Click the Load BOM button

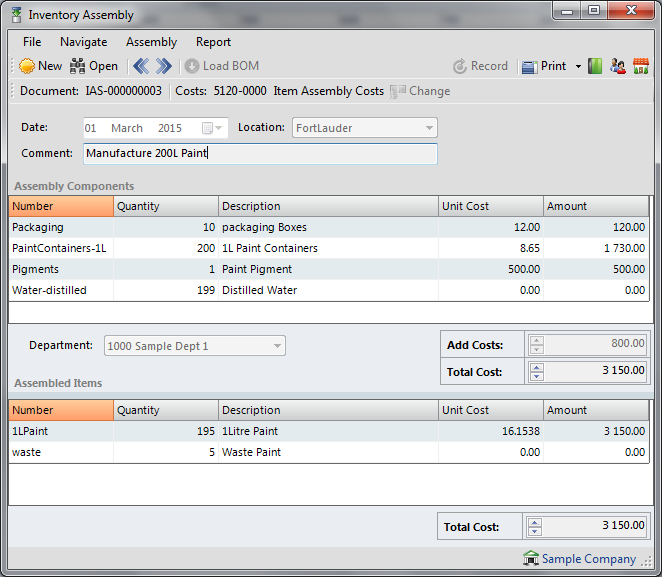click(x=222, y=66)
